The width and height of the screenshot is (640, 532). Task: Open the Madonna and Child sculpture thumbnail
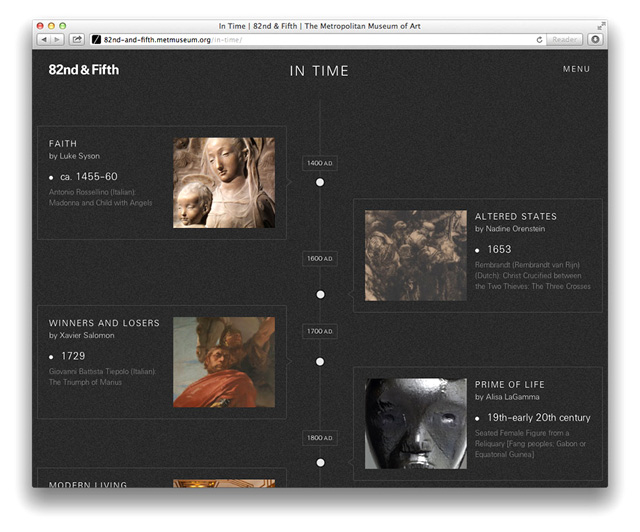click(x=224, y=183)
